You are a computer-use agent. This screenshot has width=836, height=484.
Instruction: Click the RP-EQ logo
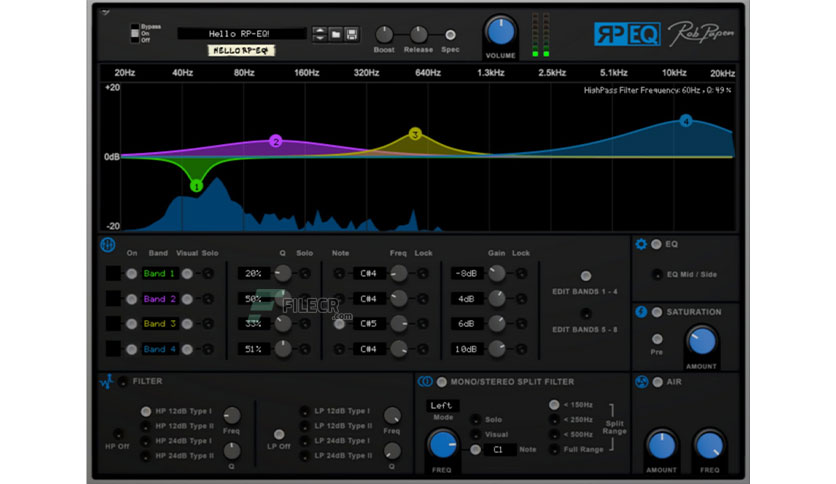[x=627, y=35]
